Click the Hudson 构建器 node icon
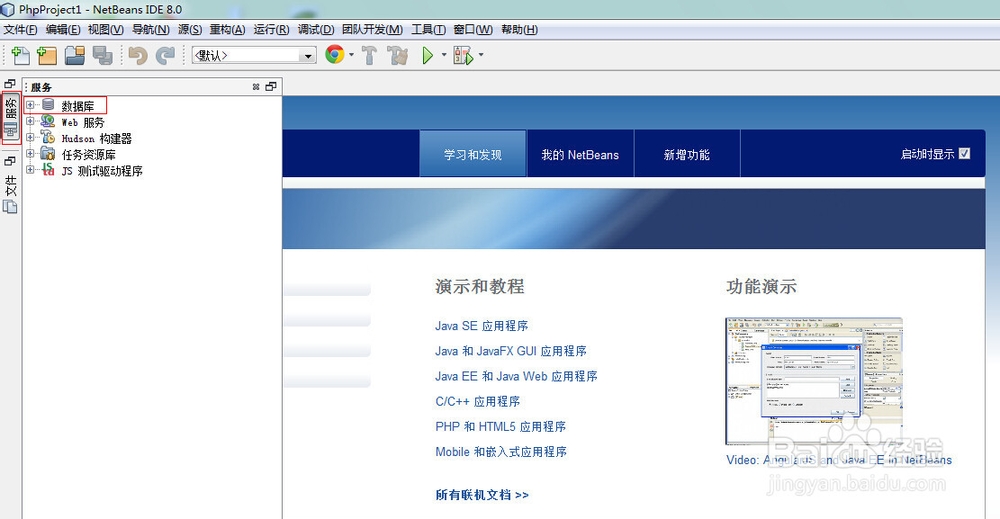 click(48, 137)
